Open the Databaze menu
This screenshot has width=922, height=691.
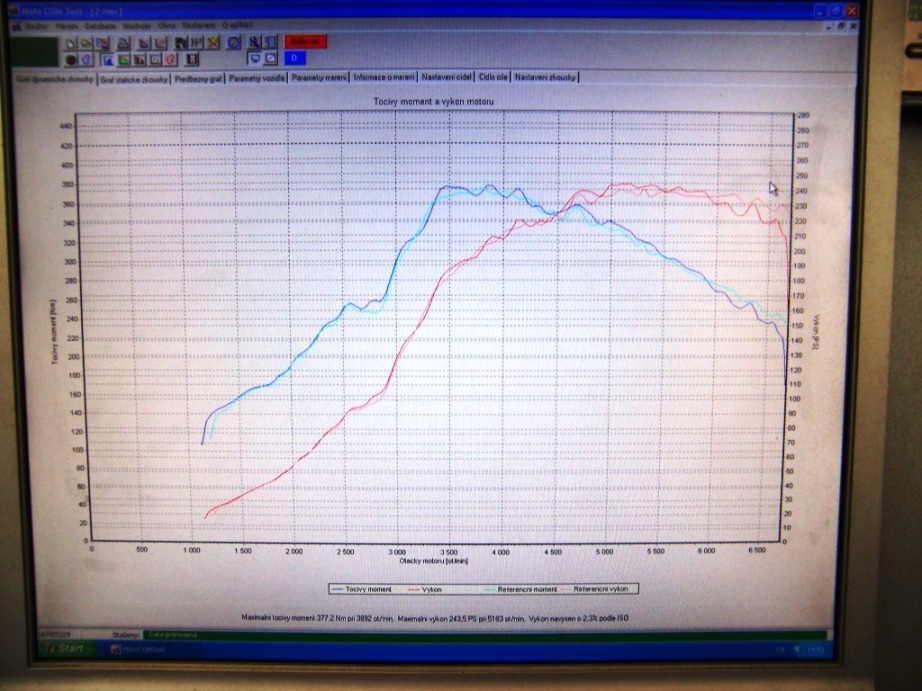pos(101,25)
